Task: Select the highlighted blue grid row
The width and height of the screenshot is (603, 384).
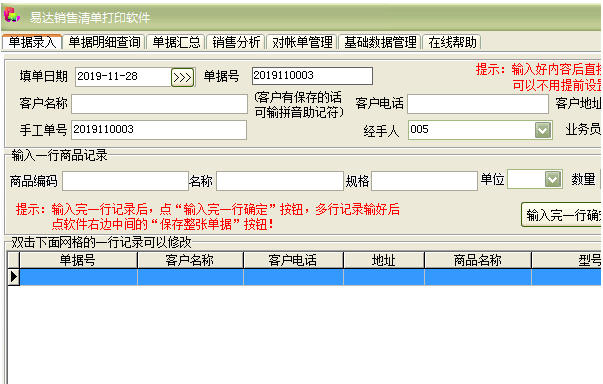Action: (x=310, y=277)
